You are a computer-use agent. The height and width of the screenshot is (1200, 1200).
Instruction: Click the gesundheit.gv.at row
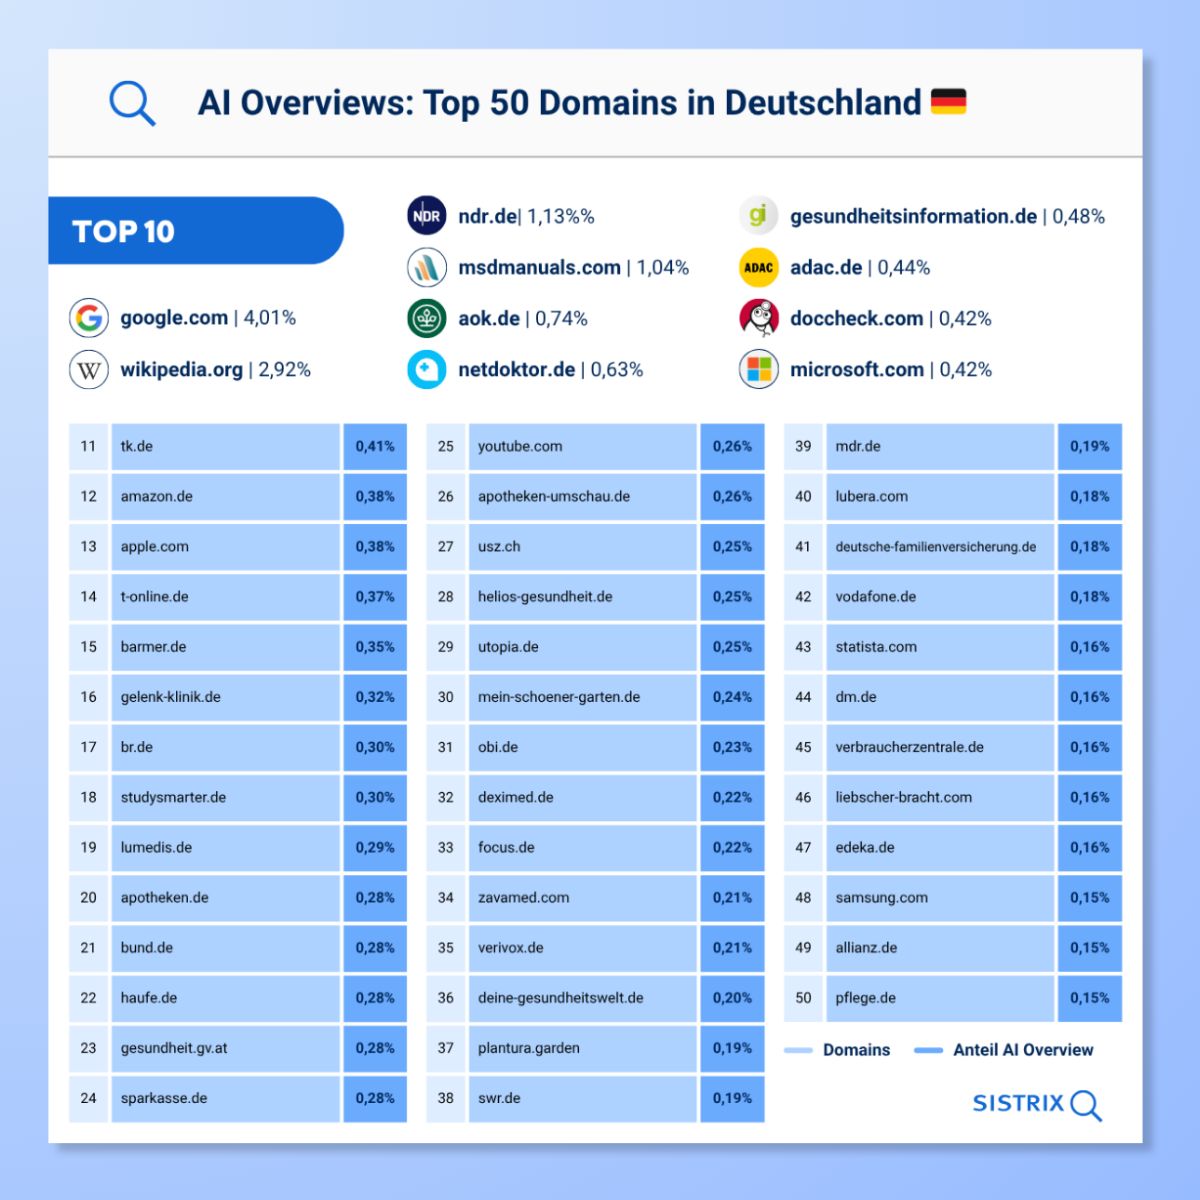click(x=238, y=1048)
